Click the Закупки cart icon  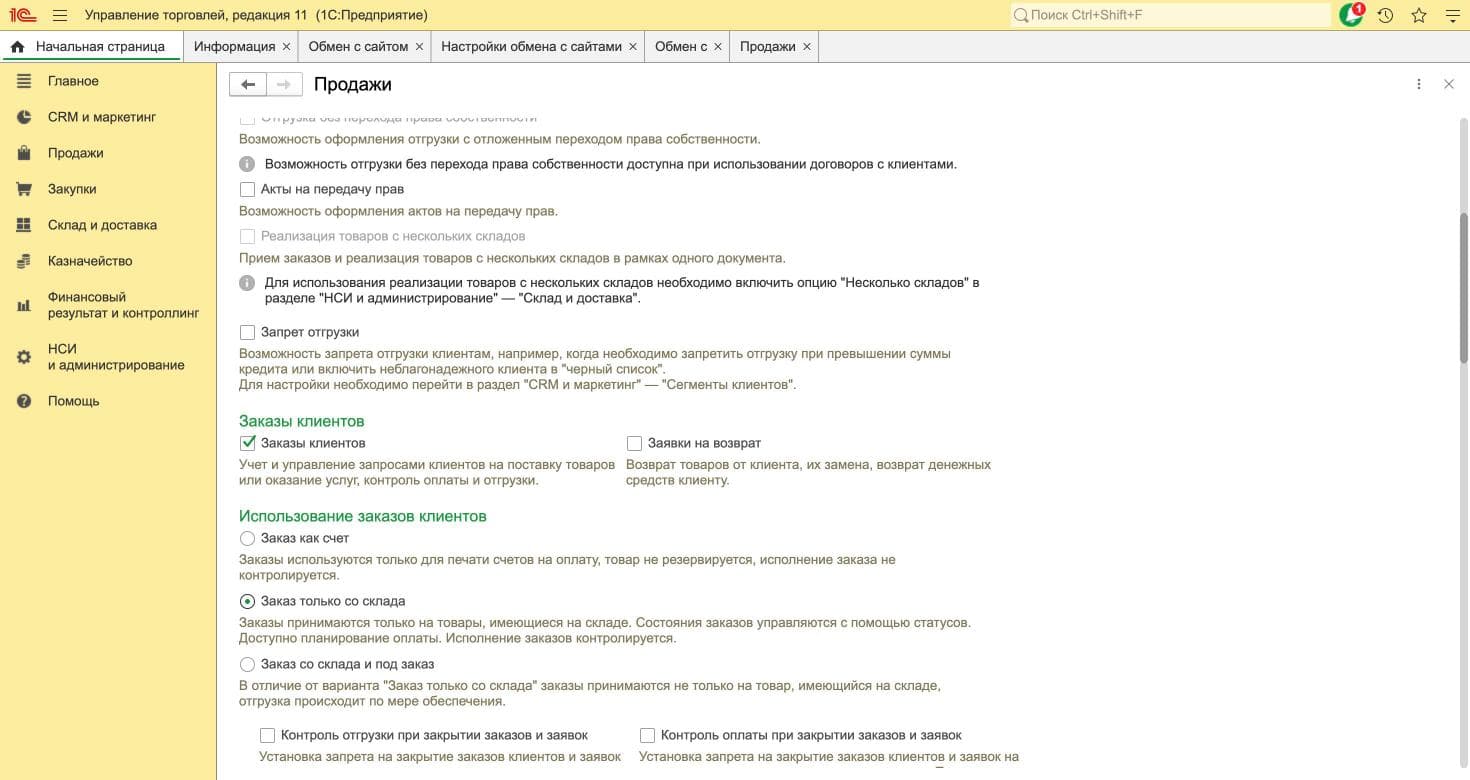tap(24, 189)
